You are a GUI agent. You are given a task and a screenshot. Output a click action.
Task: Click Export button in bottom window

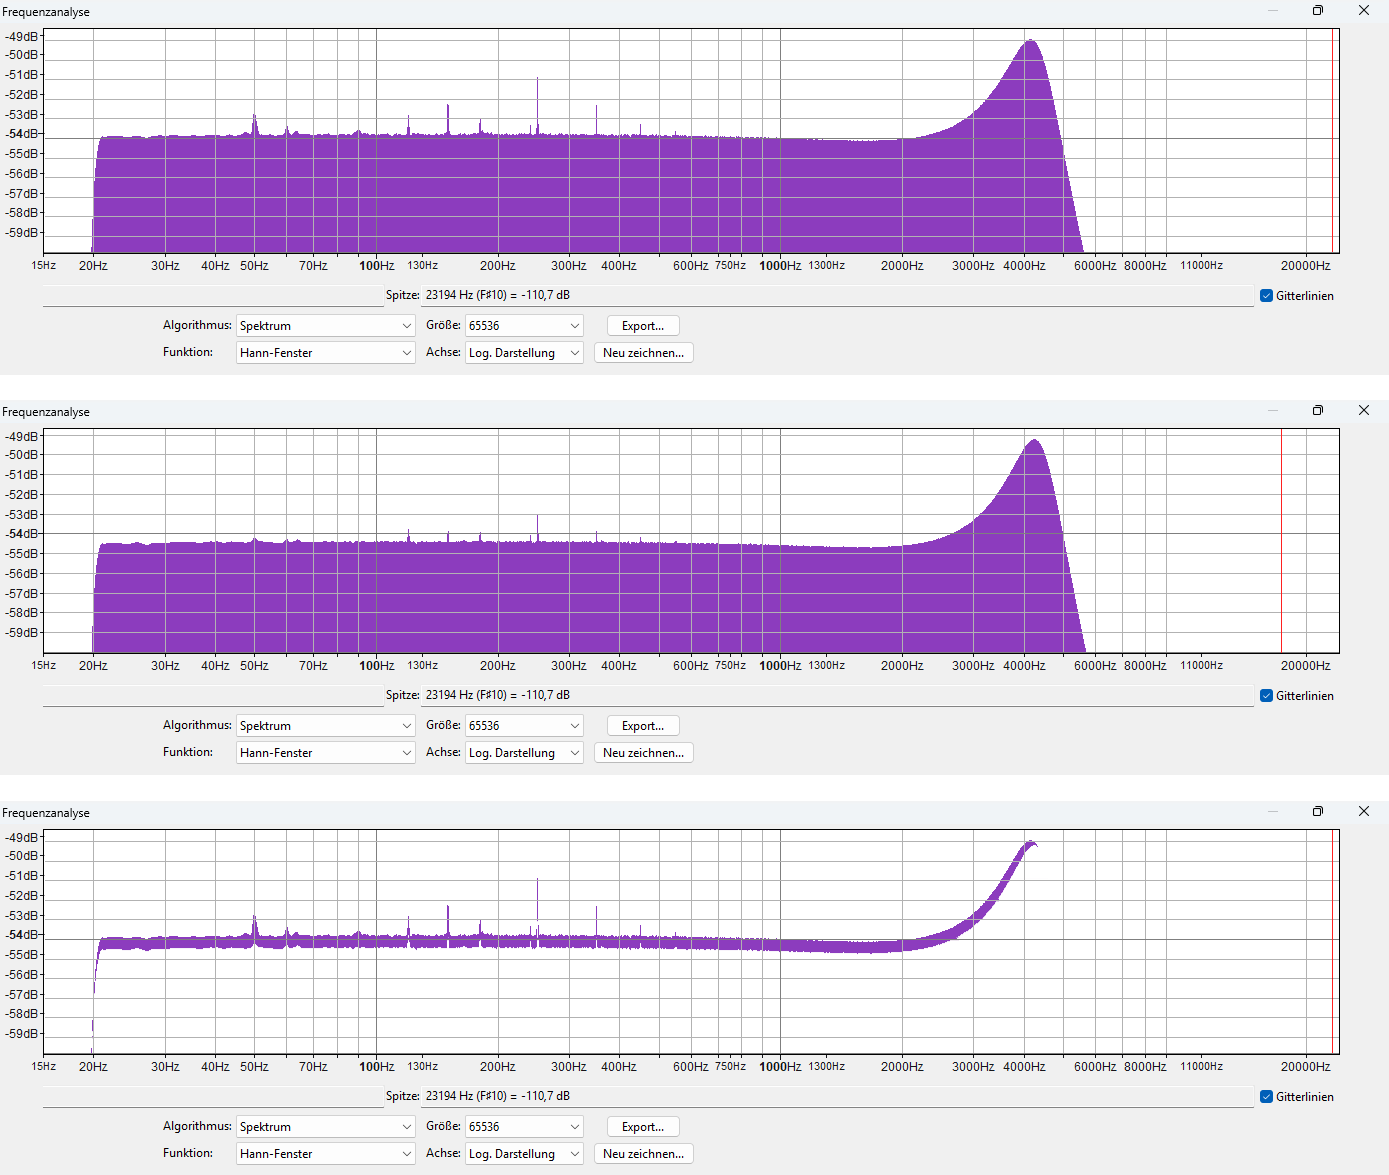(x=643, y=1127)
